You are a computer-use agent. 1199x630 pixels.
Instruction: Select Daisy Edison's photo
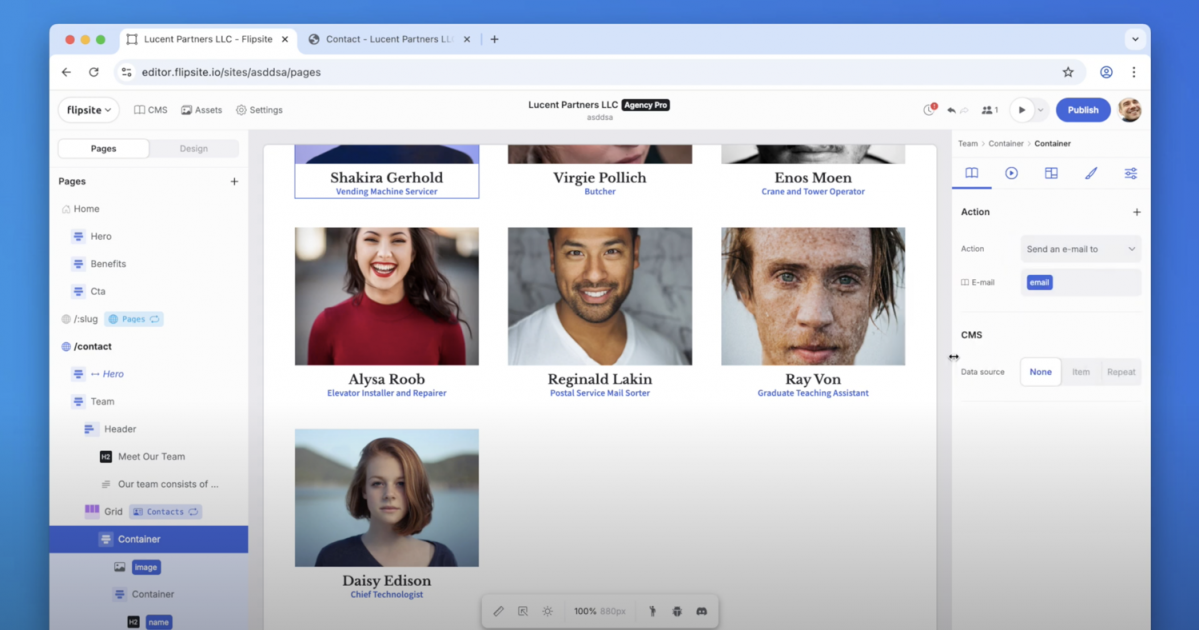click(387, 498)
